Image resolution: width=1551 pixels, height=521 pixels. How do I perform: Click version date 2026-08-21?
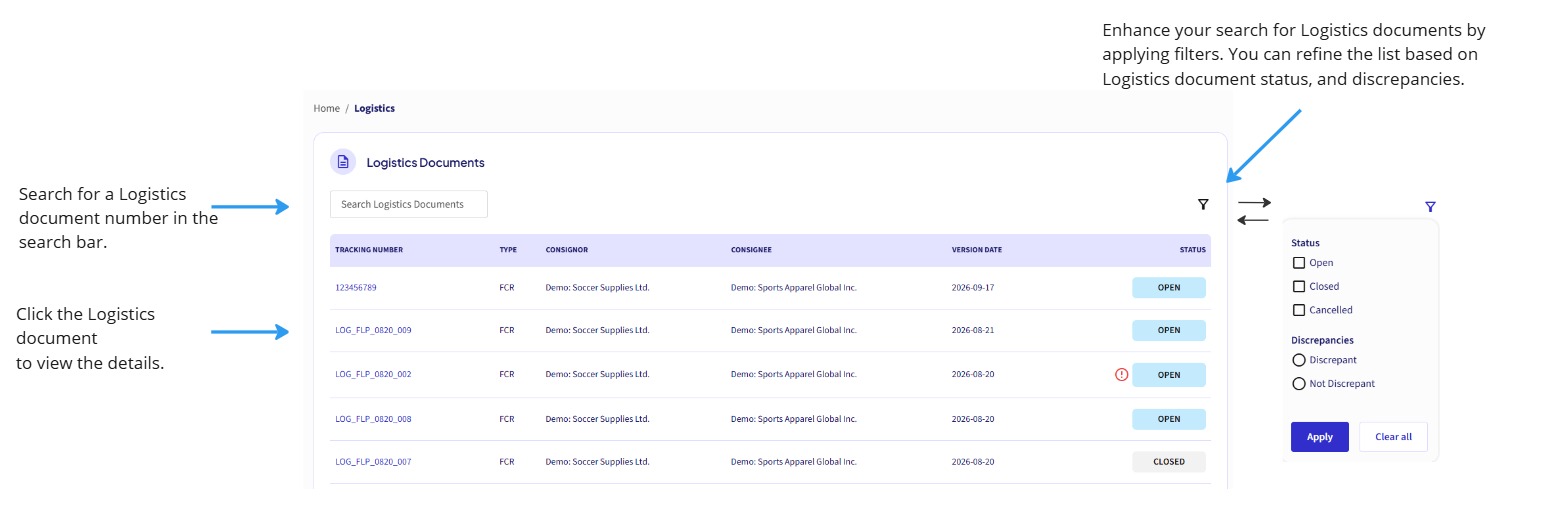973,330
